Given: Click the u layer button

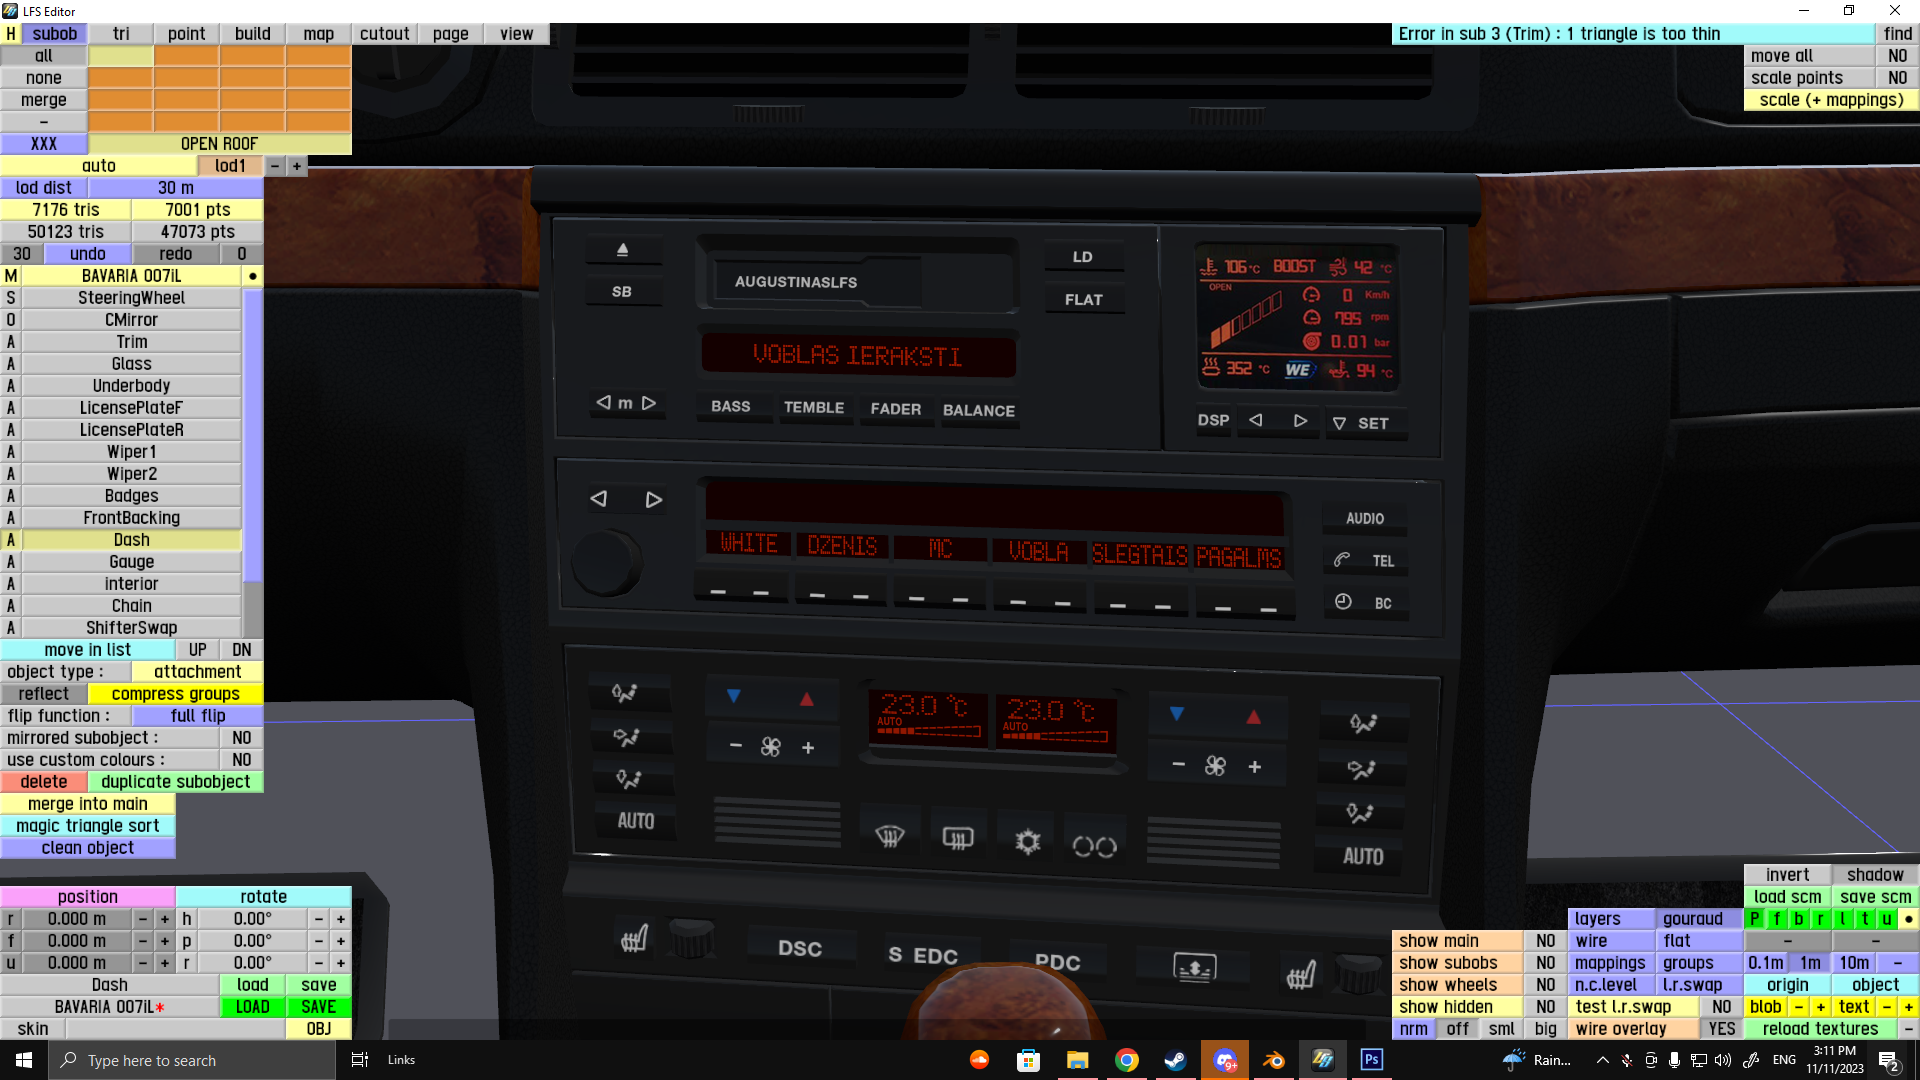Looking at the screenshot, I should tap(1886, 919).
